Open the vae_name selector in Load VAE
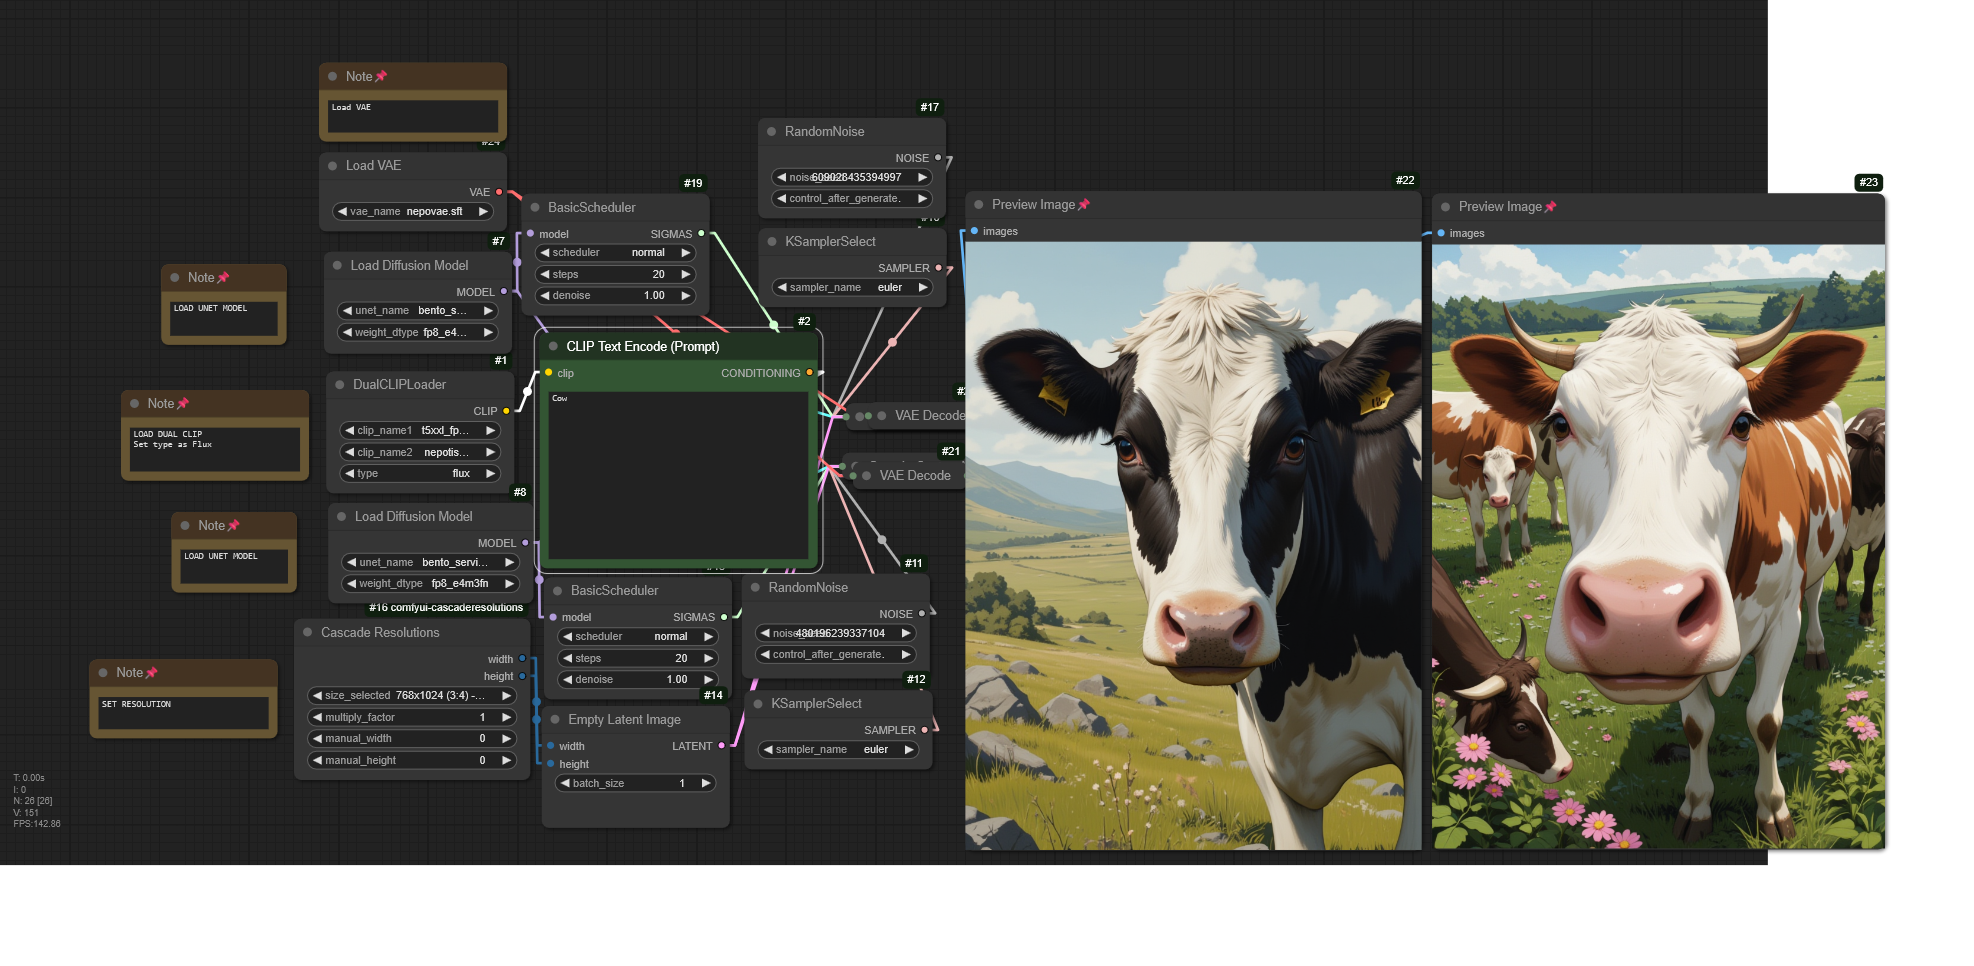This screenshot has height=966, width=1974. click(x=413, y=212)
